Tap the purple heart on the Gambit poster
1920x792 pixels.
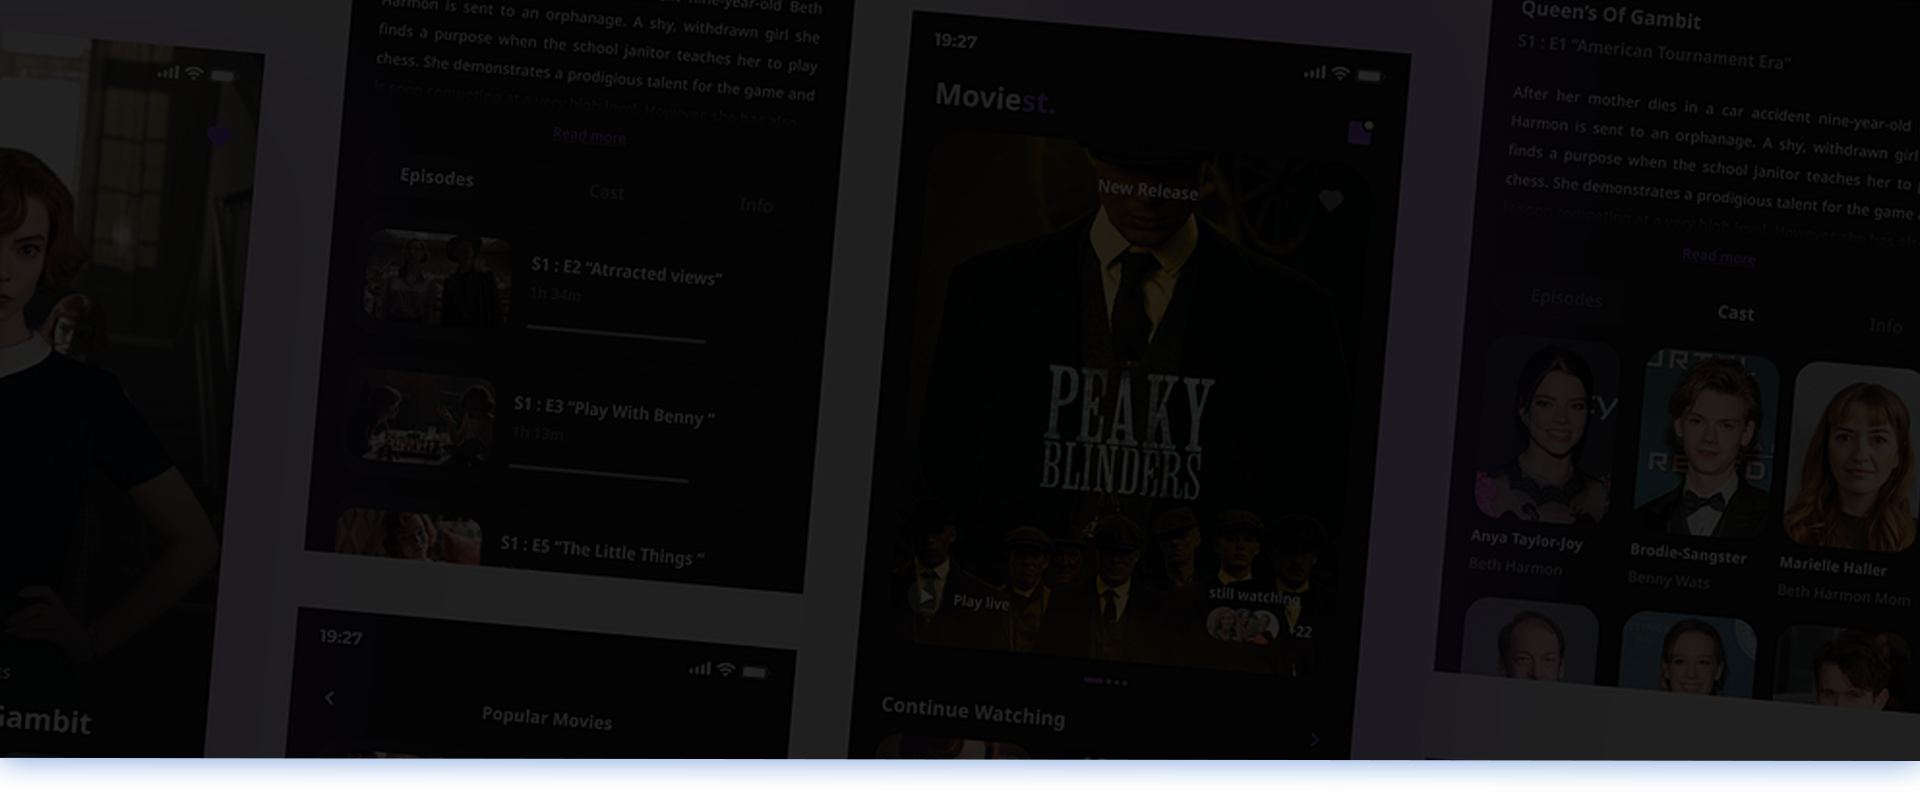219,137
